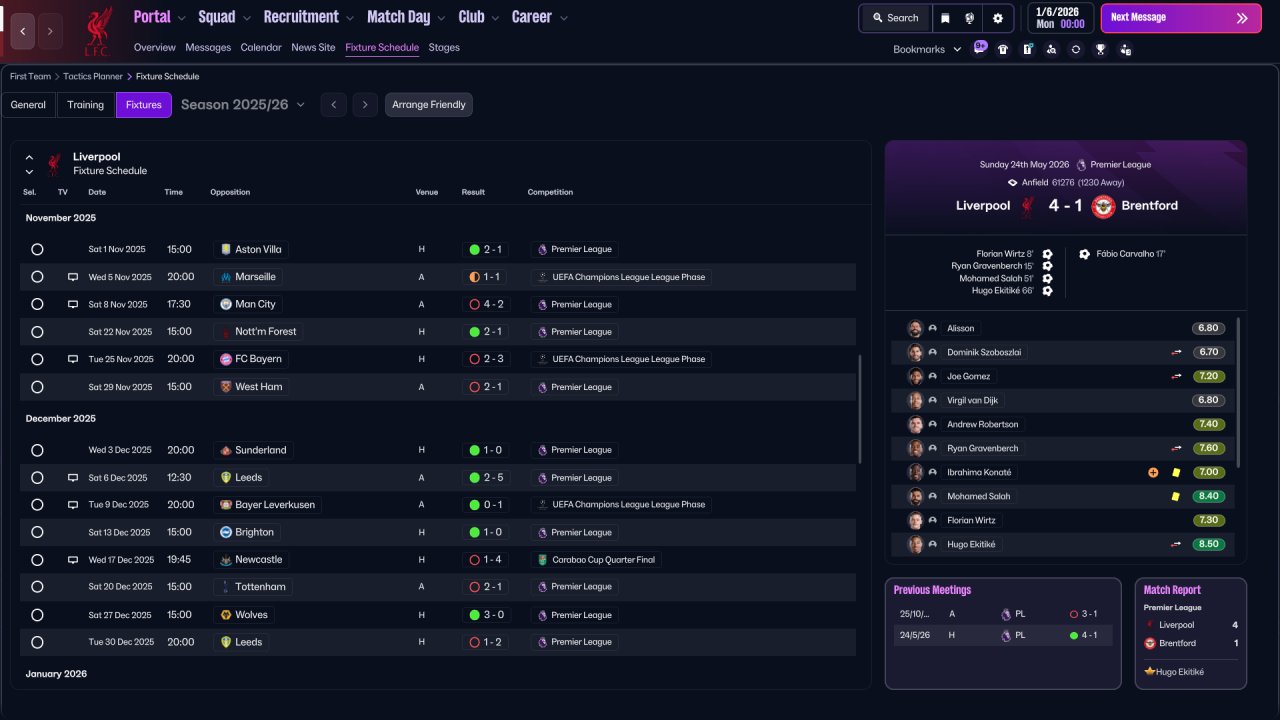Select the Marseille fixture radio button
The width and height of the screenshot is (1280, 720).
(x=37, y=277)
